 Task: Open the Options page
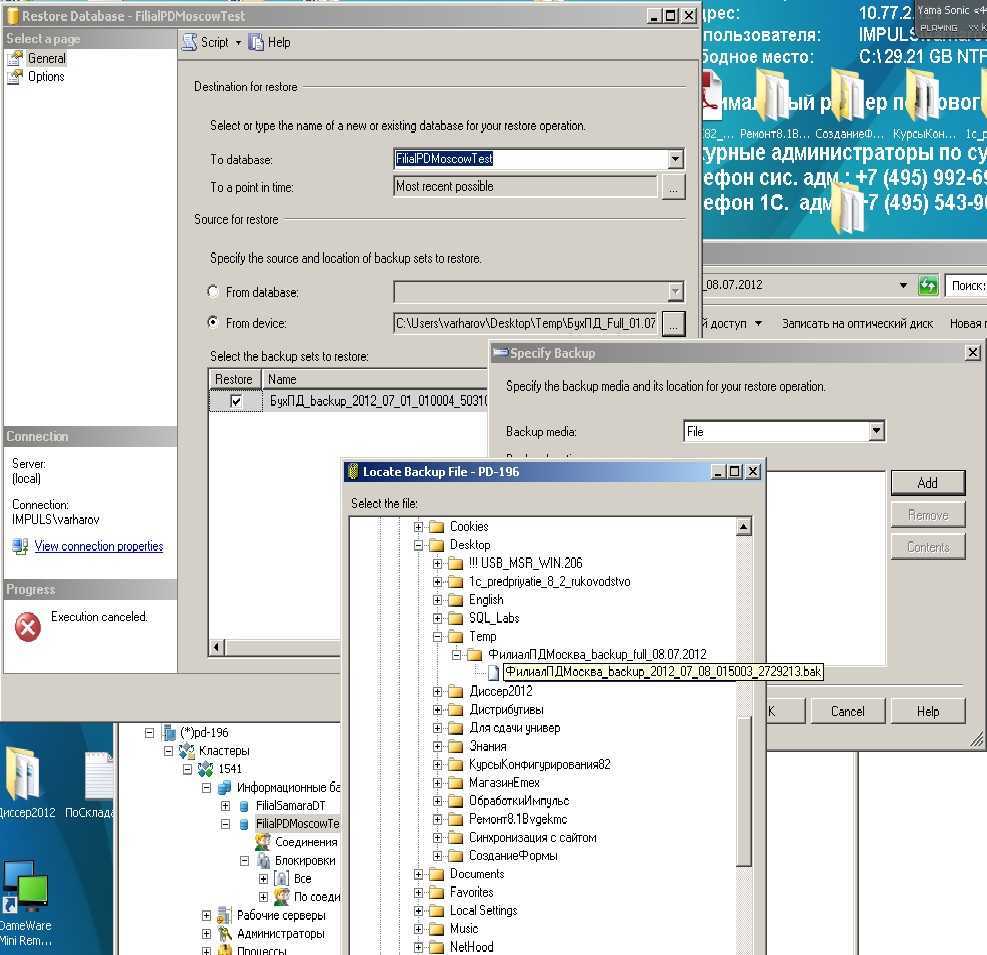(x=45, y=76)
